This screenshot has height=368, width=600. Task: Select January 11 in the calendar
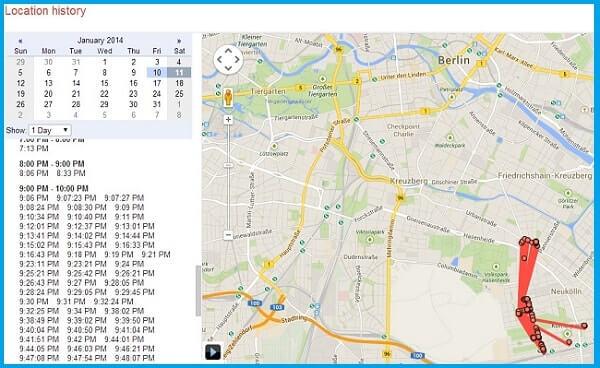pos(179,72)
